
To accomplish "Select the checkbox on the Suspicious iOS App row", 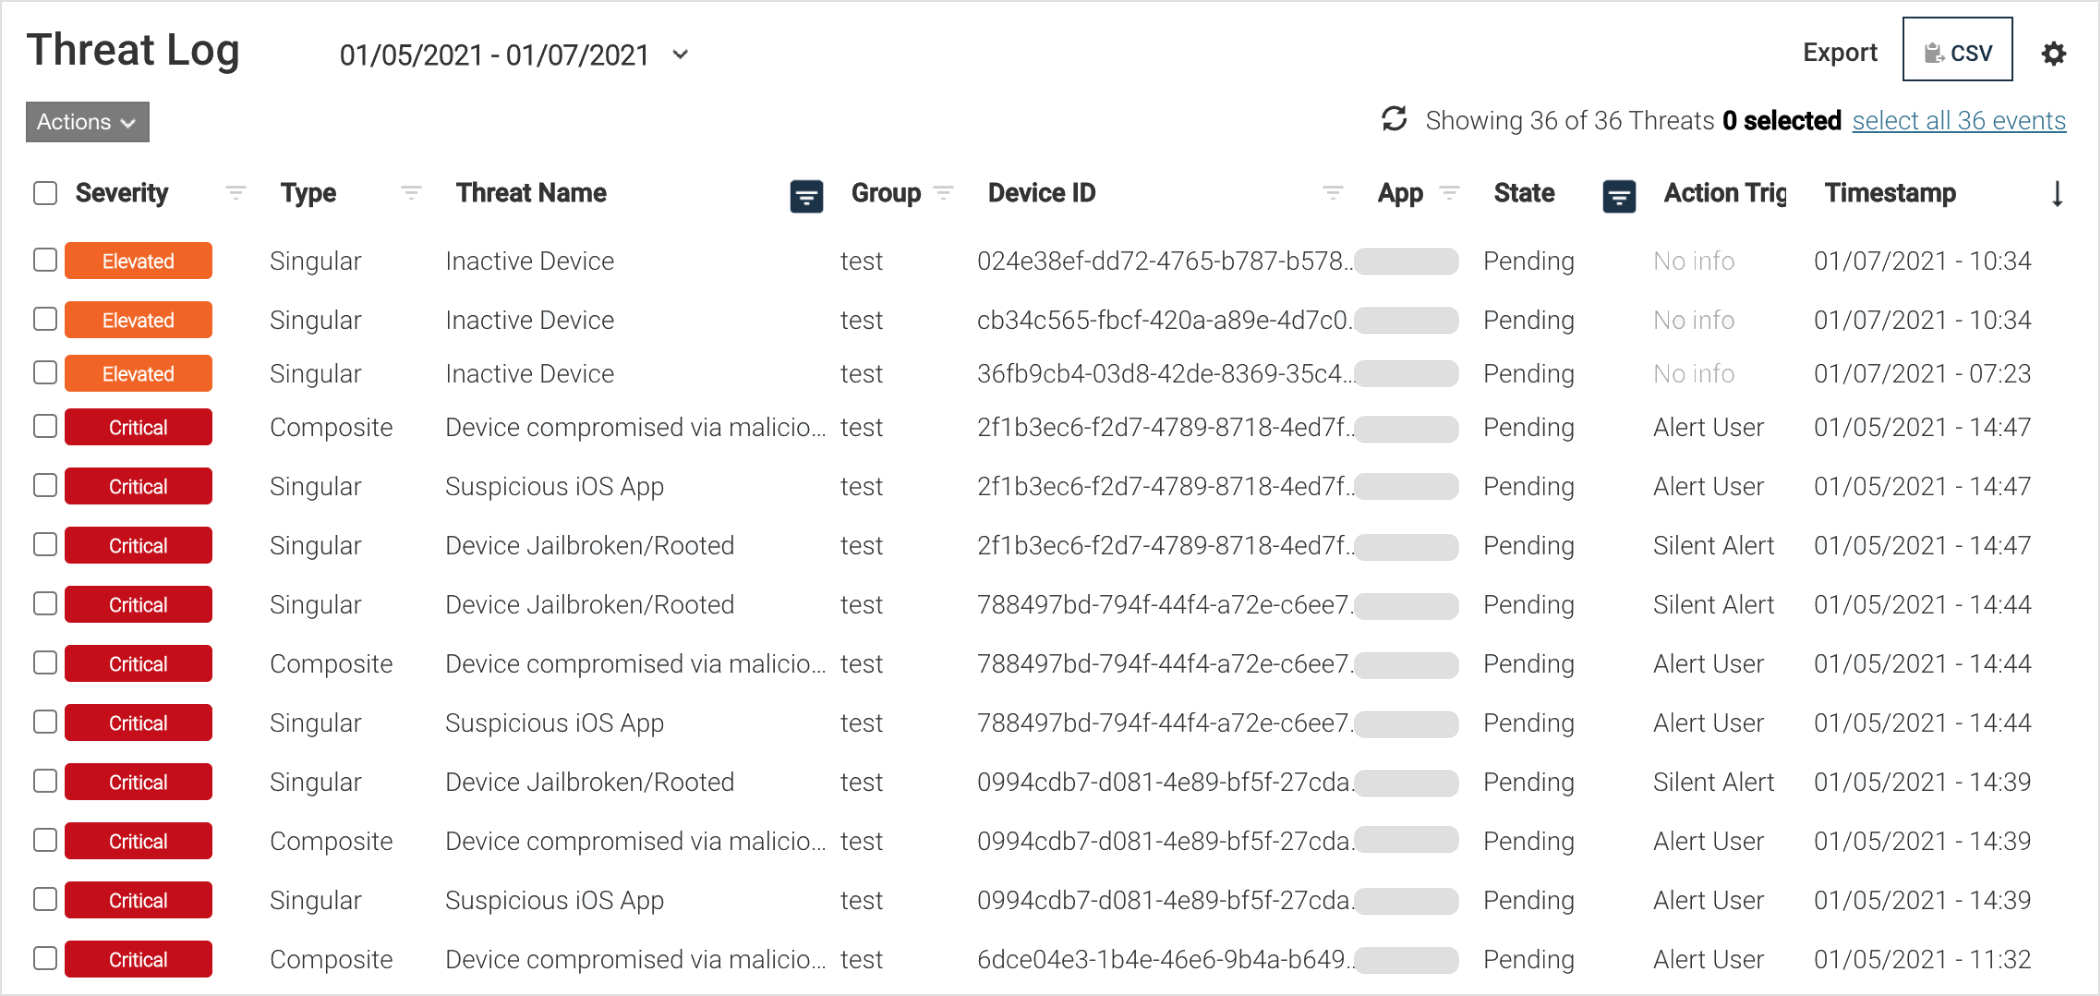I will point(45,485).
